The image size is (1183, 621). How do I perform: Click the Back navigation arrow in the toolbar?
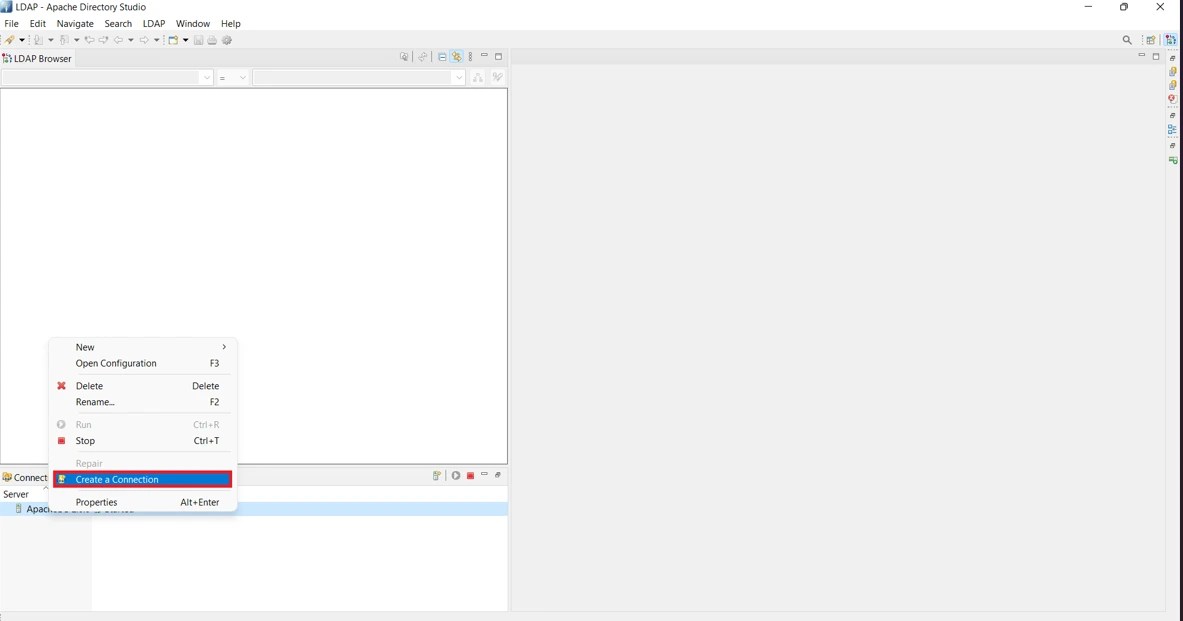click(x=118, y=40)
